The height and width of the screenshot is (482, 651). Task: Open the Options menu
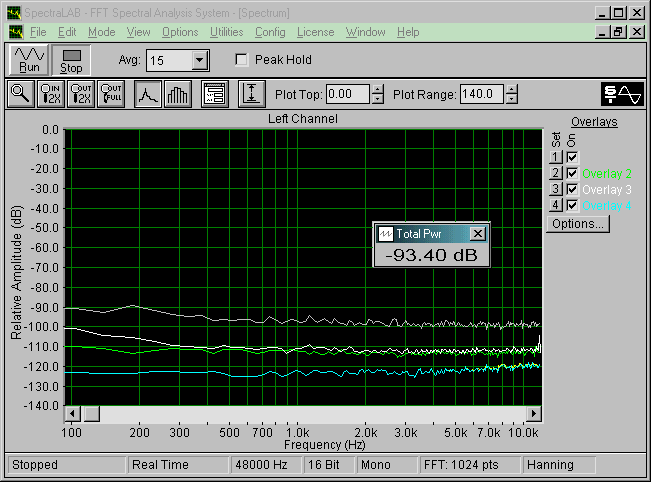pos(180,32)
